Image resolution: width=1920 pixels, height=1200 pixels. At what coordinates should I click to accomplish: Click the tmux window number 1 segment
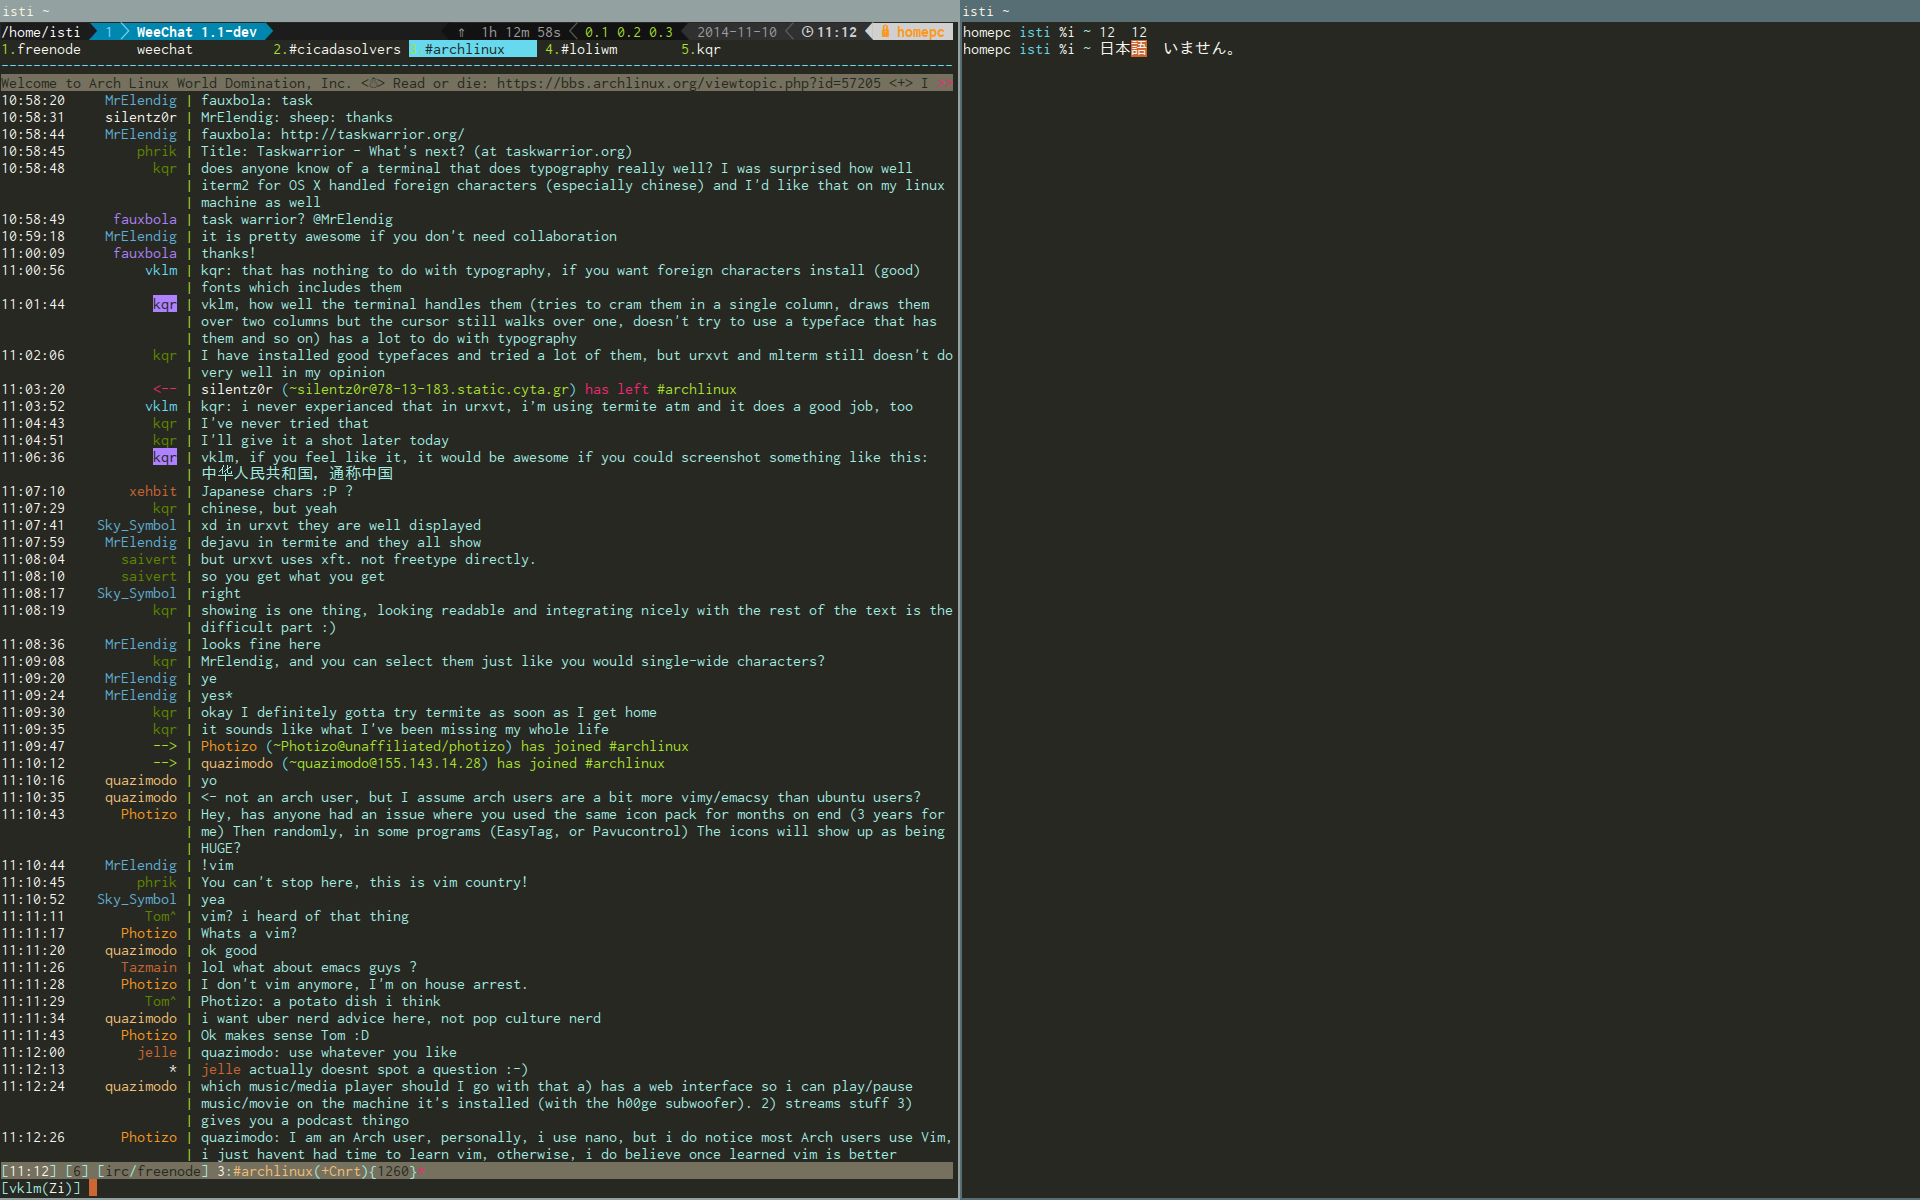click(109, 32)
